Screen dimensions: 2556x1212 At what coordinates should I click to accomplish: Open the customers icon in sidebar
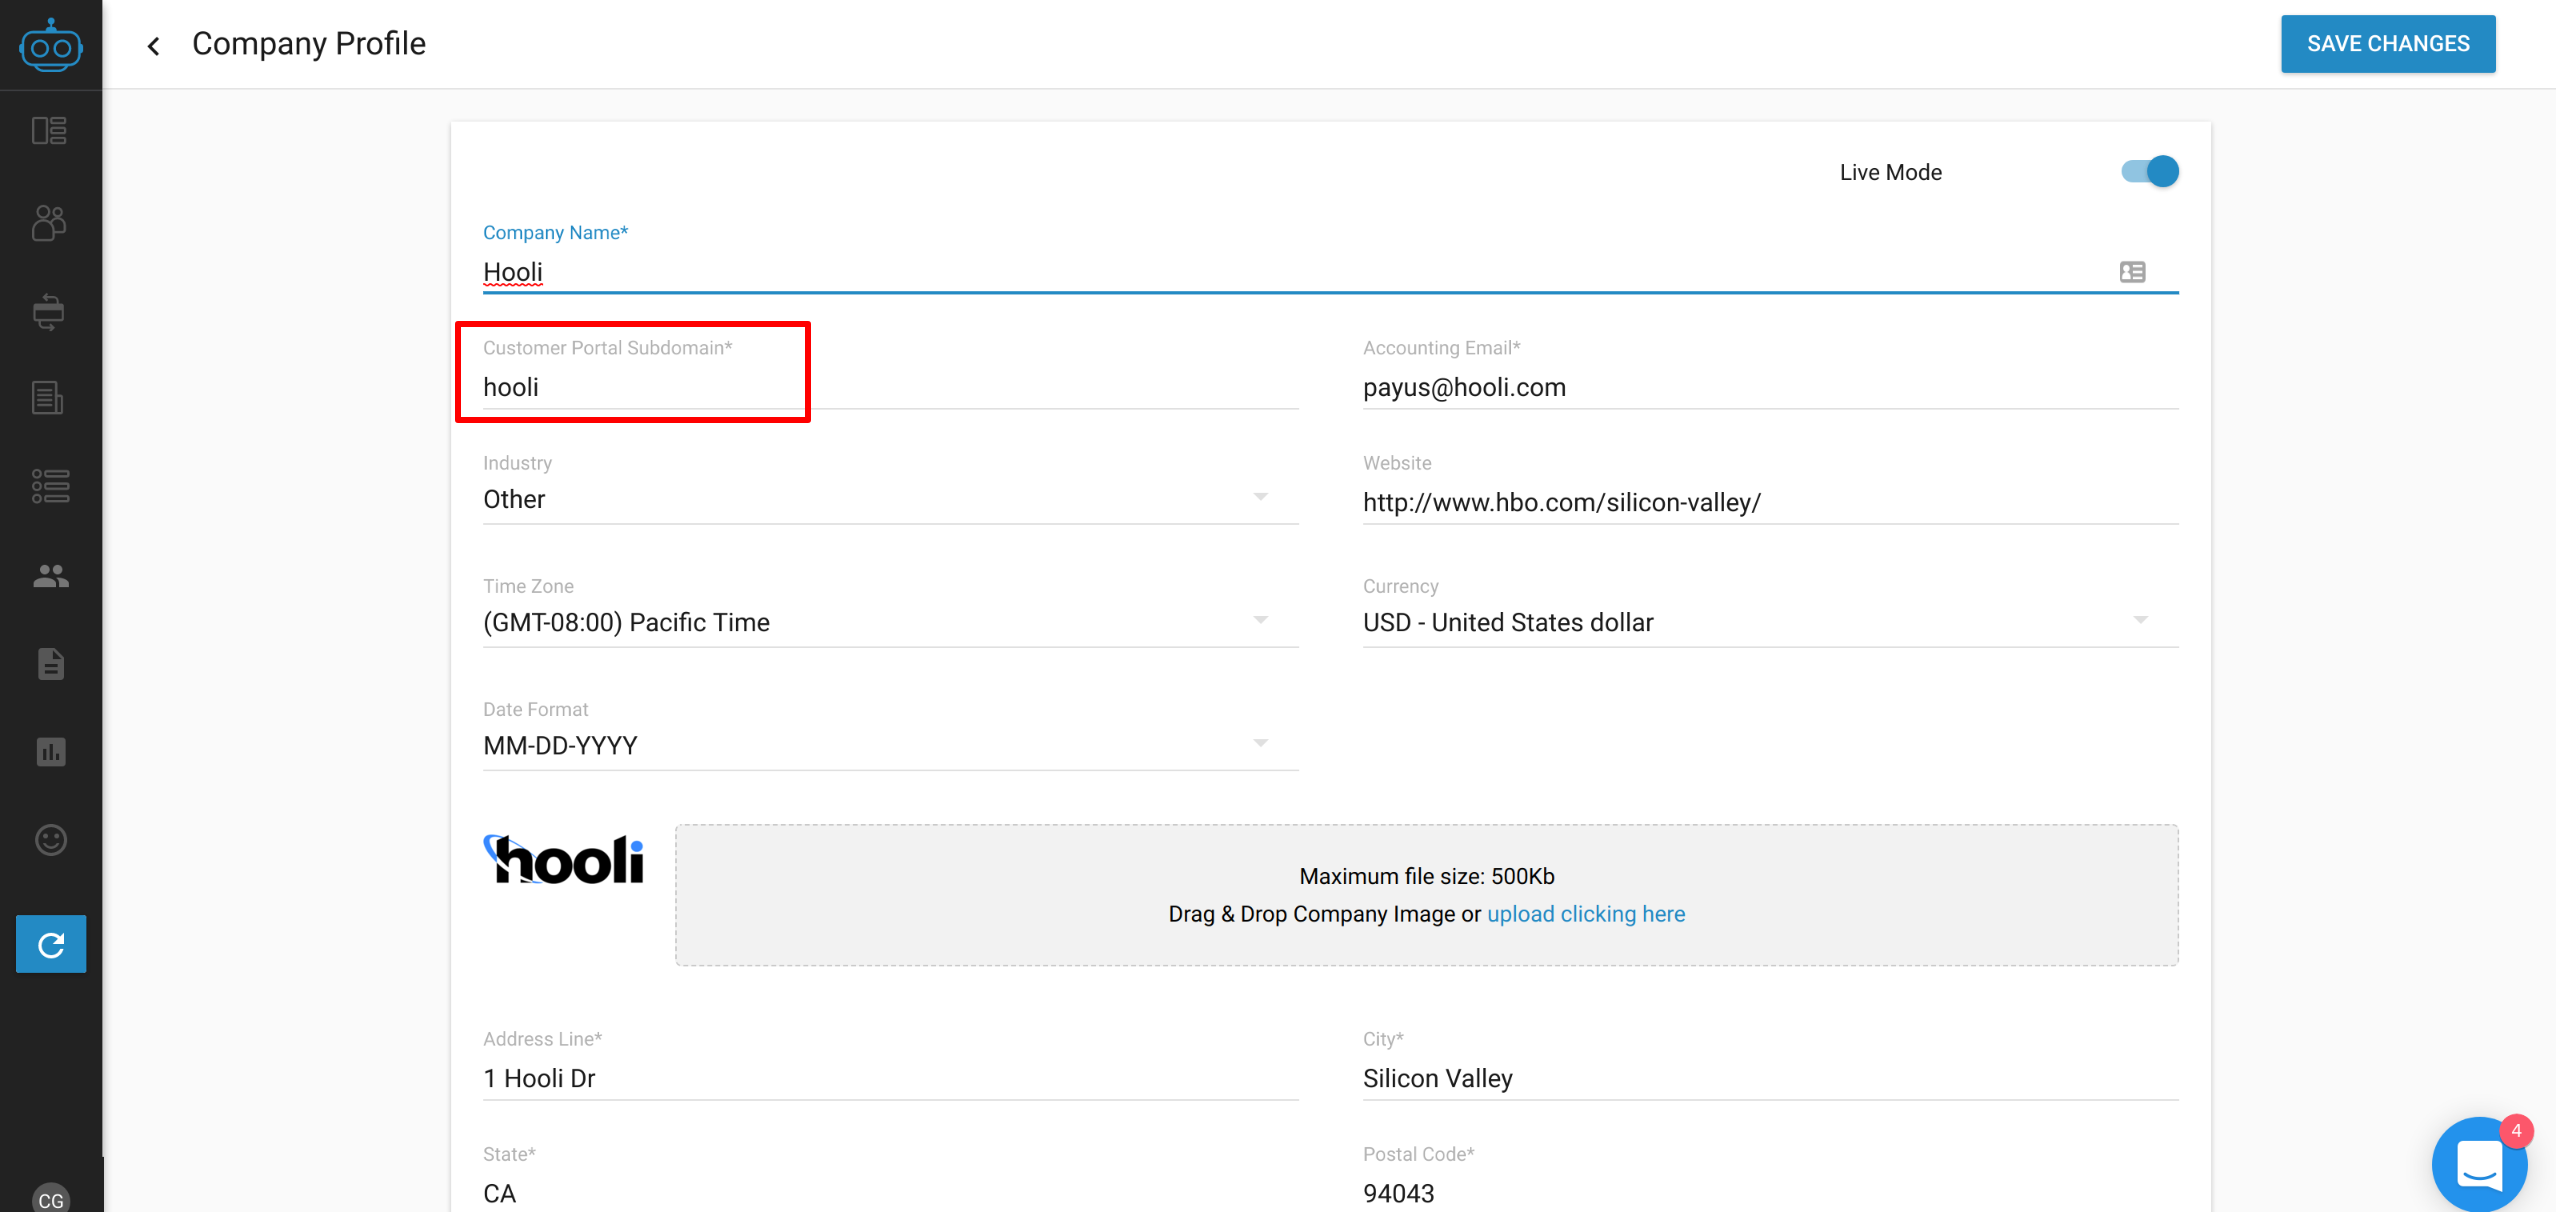49,222
